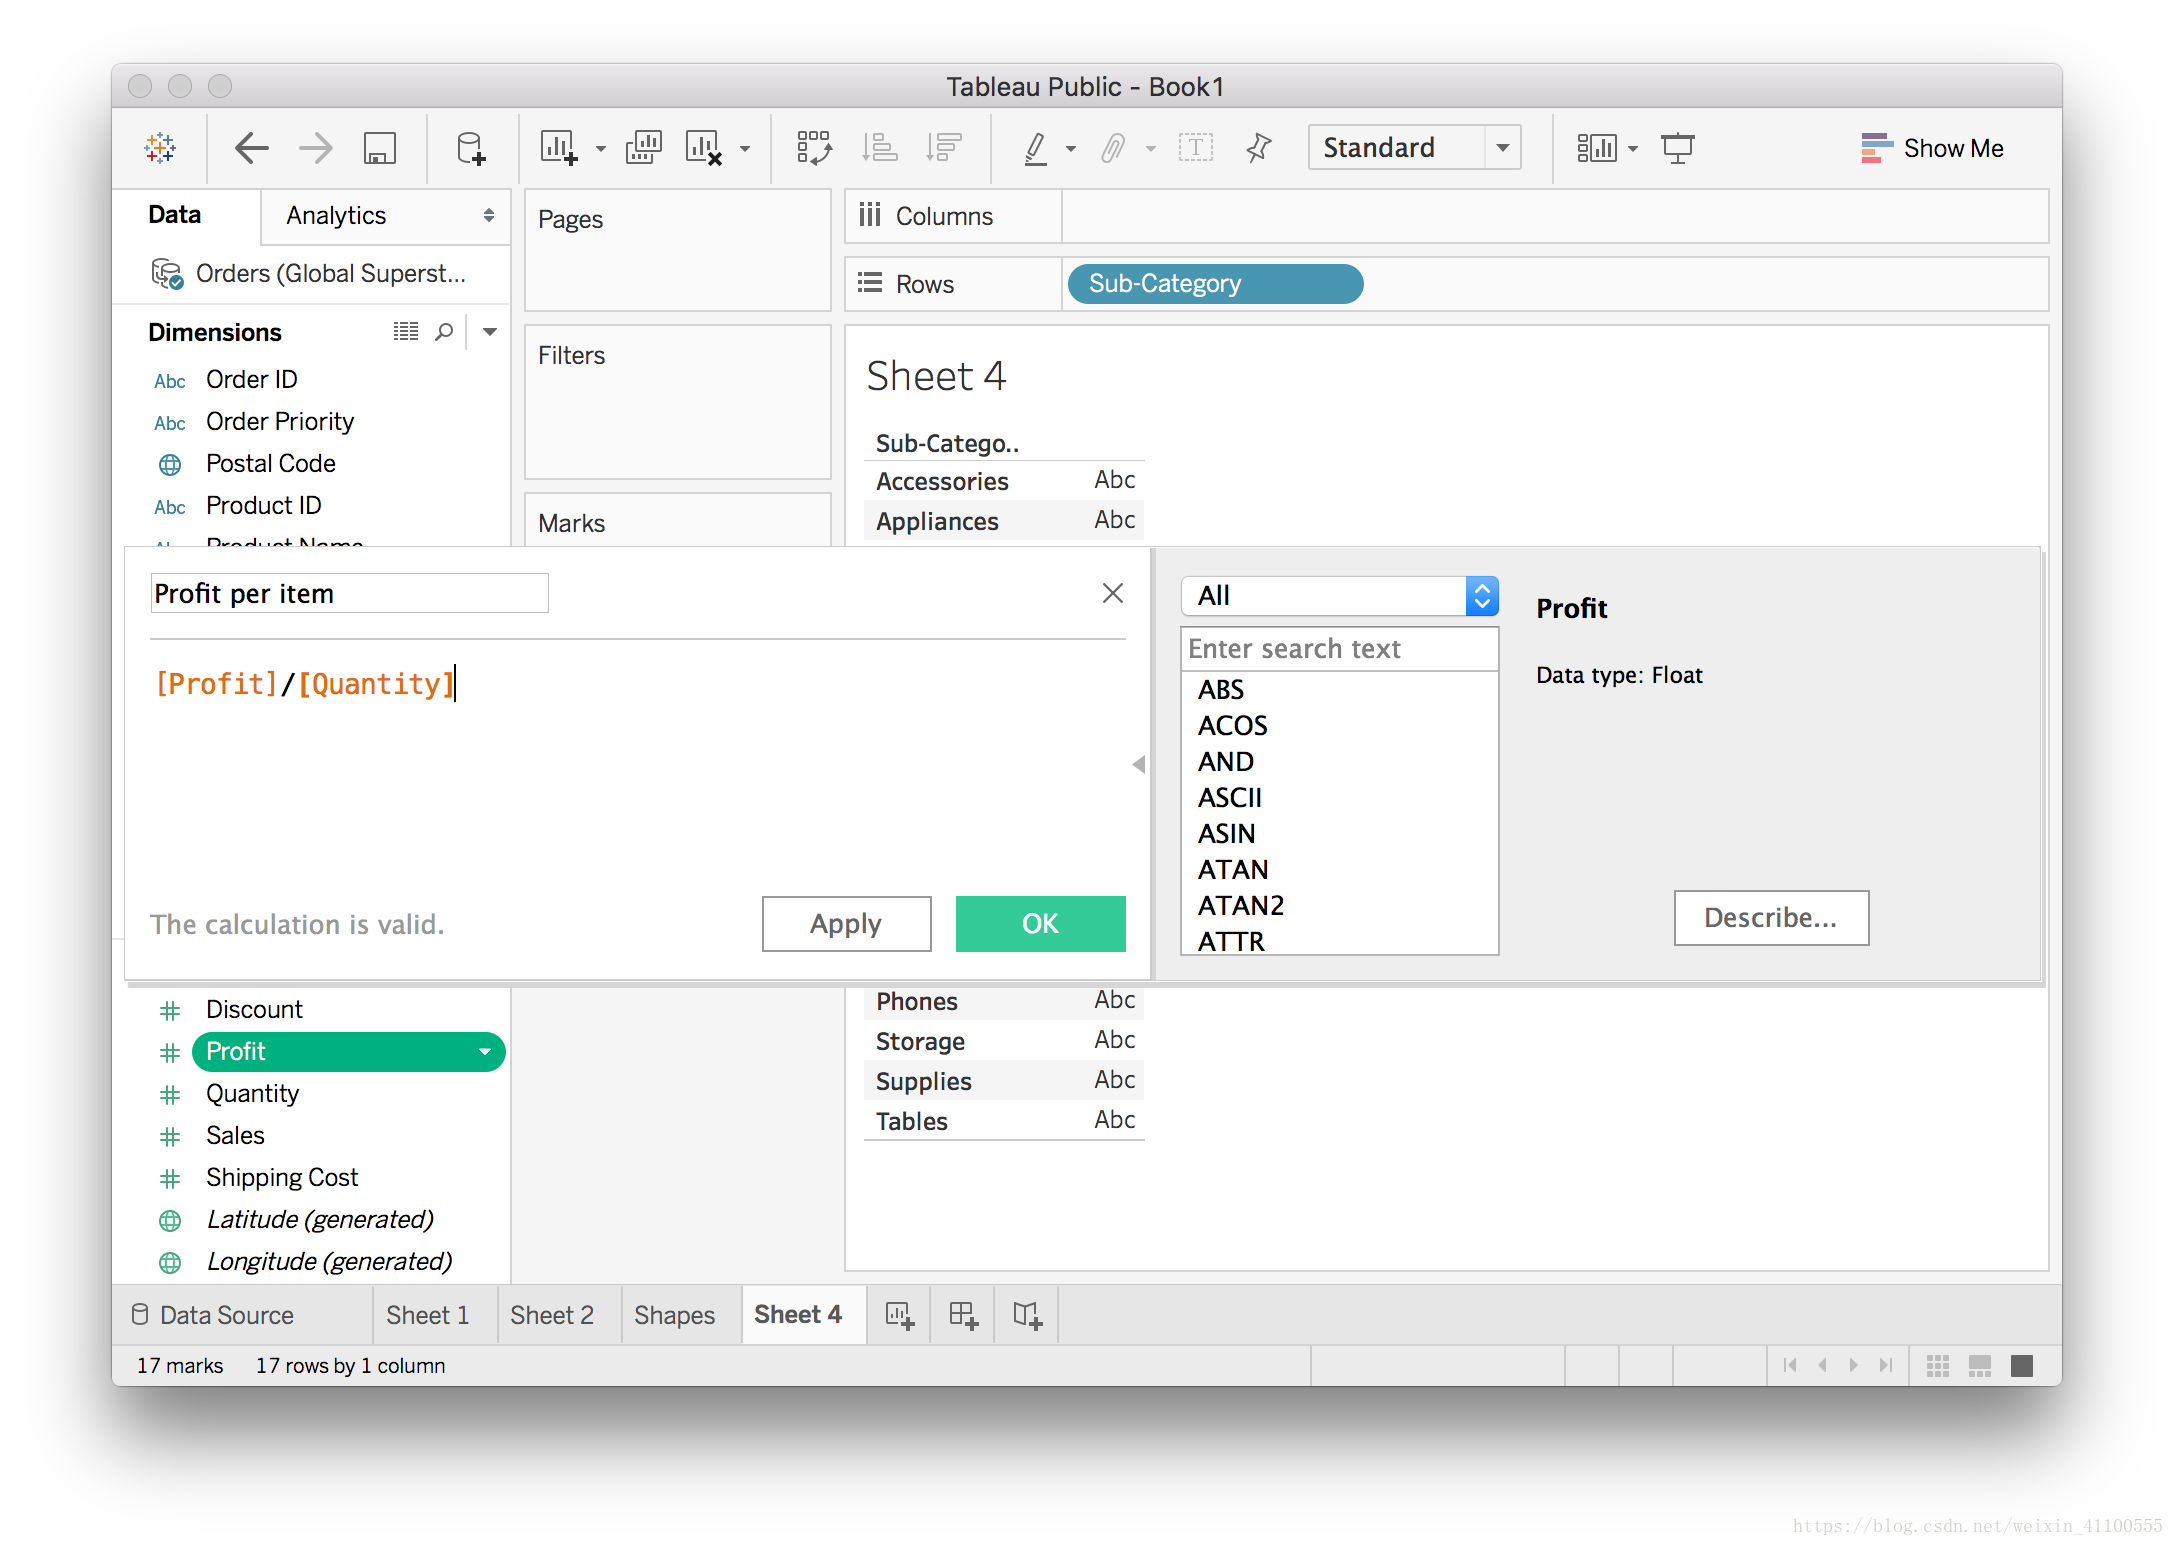Click the Appliances row in Sheet 4
This screenshot has width=2174, height=1546.
point(1004,521)
